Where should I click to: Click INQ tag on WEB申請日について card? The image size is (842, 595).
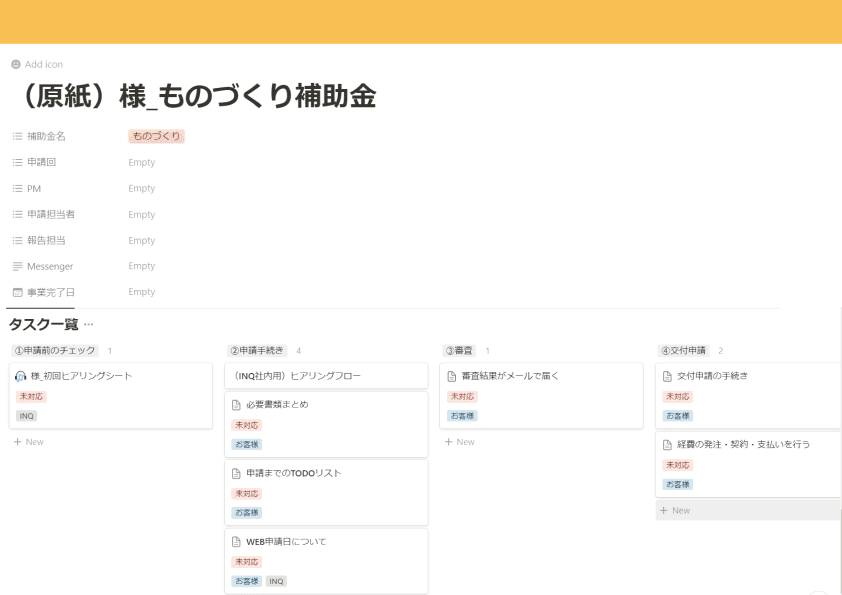click(x=276, y=582)
